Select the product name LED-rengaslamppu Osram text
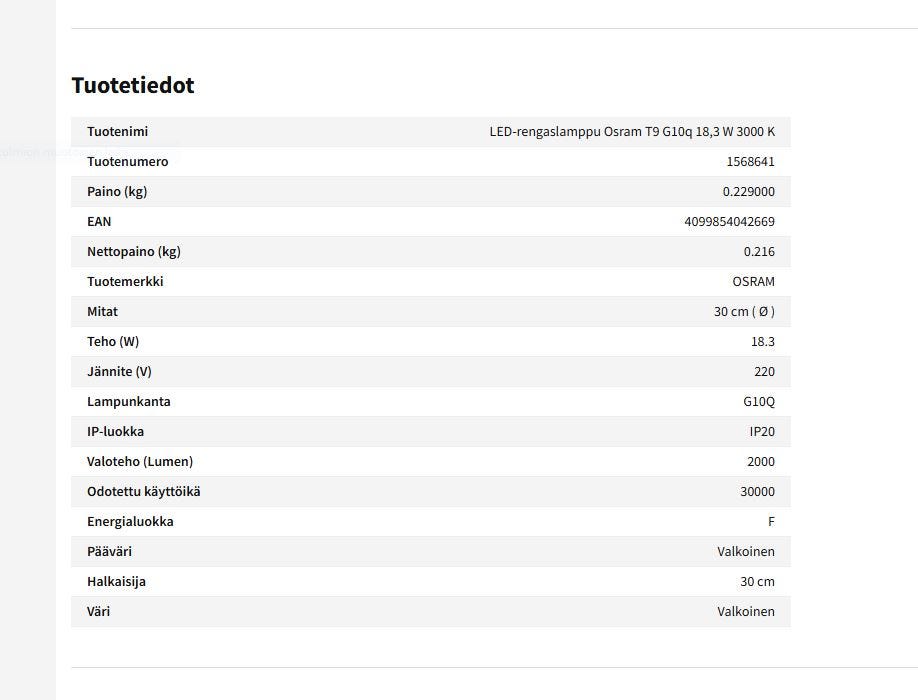918x700 pixels. 631,132
